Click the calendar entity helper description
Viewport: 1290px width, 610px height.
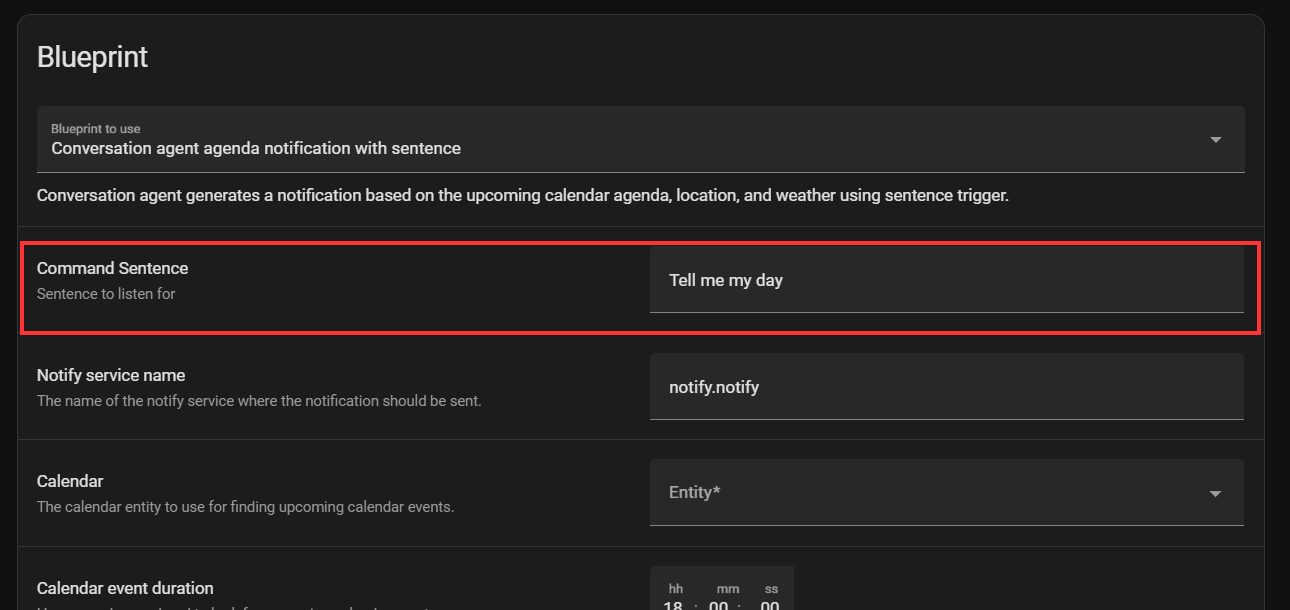pyautogui.click(x=244, y=506)
